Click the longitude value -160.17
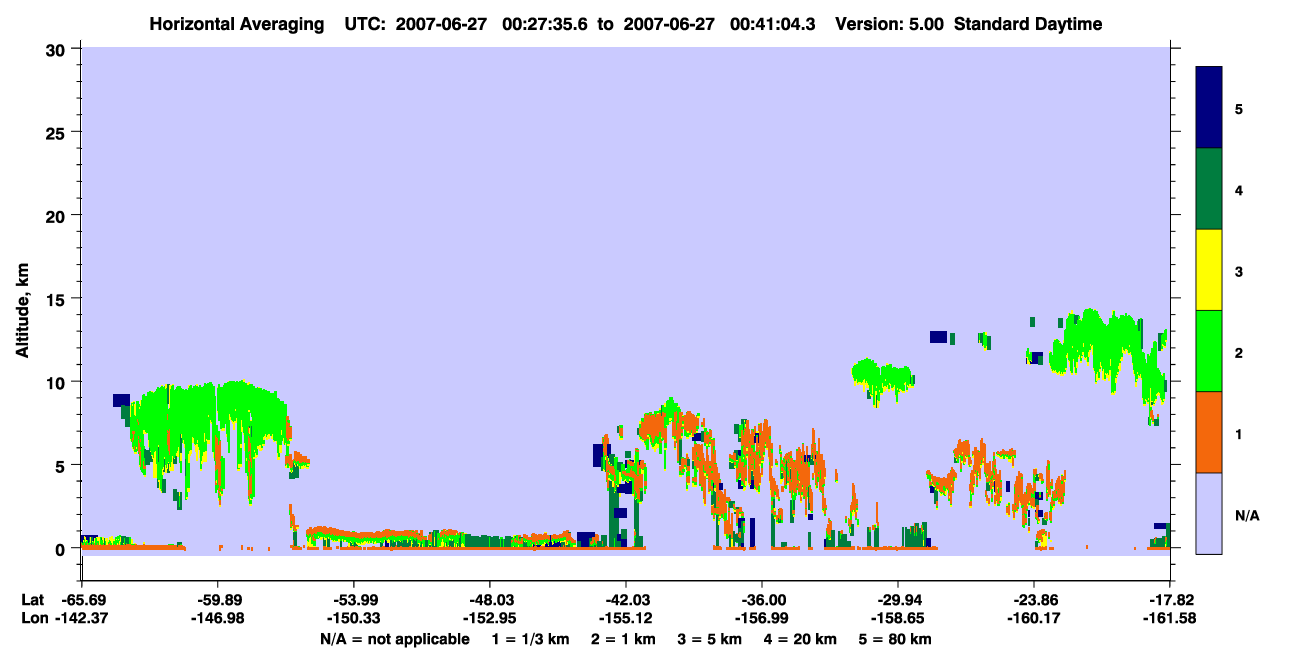 1034,618
